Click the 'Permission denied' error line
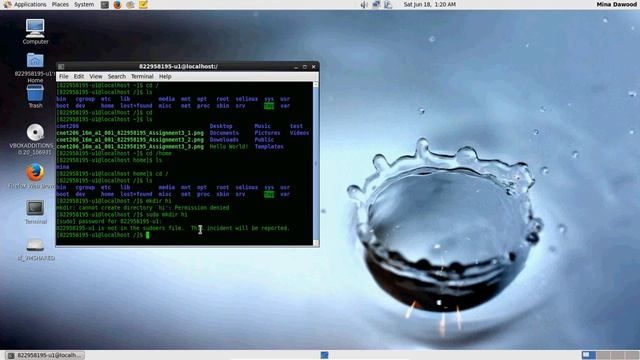The height and width of the screenshot is (360, 640). coord(142,208)
